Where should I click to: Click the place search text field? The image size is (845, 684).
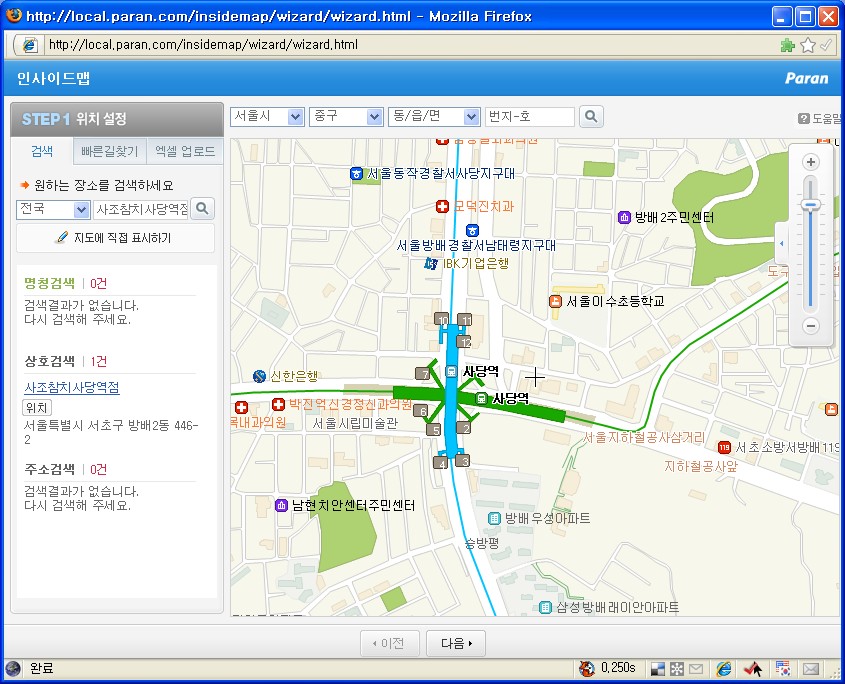(x=141, y=209)
